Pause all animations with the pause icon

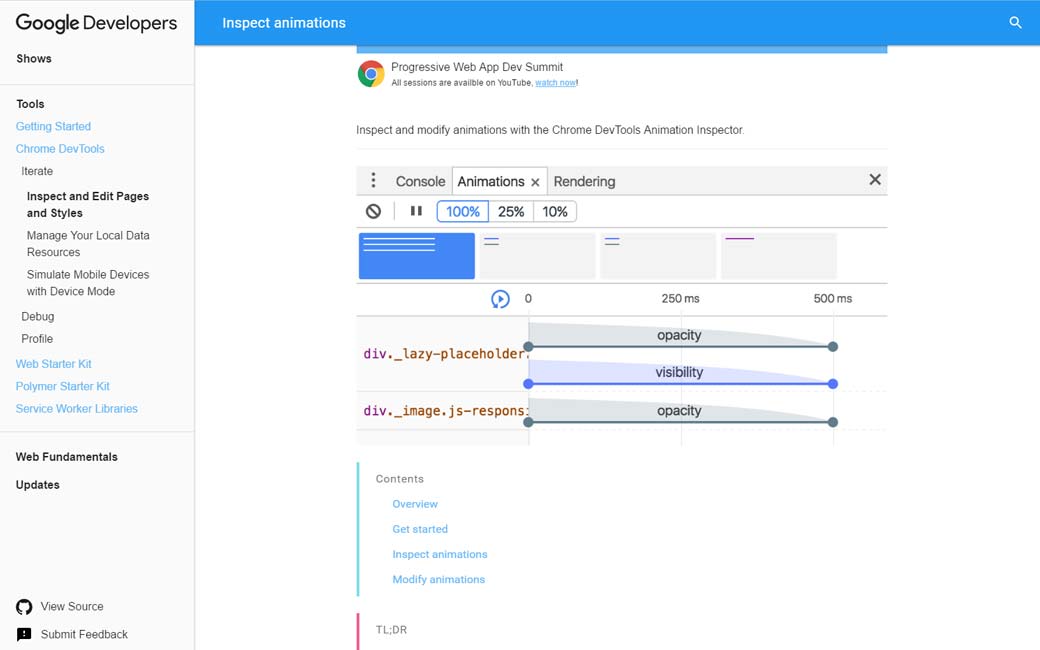(x=416, y=211)
